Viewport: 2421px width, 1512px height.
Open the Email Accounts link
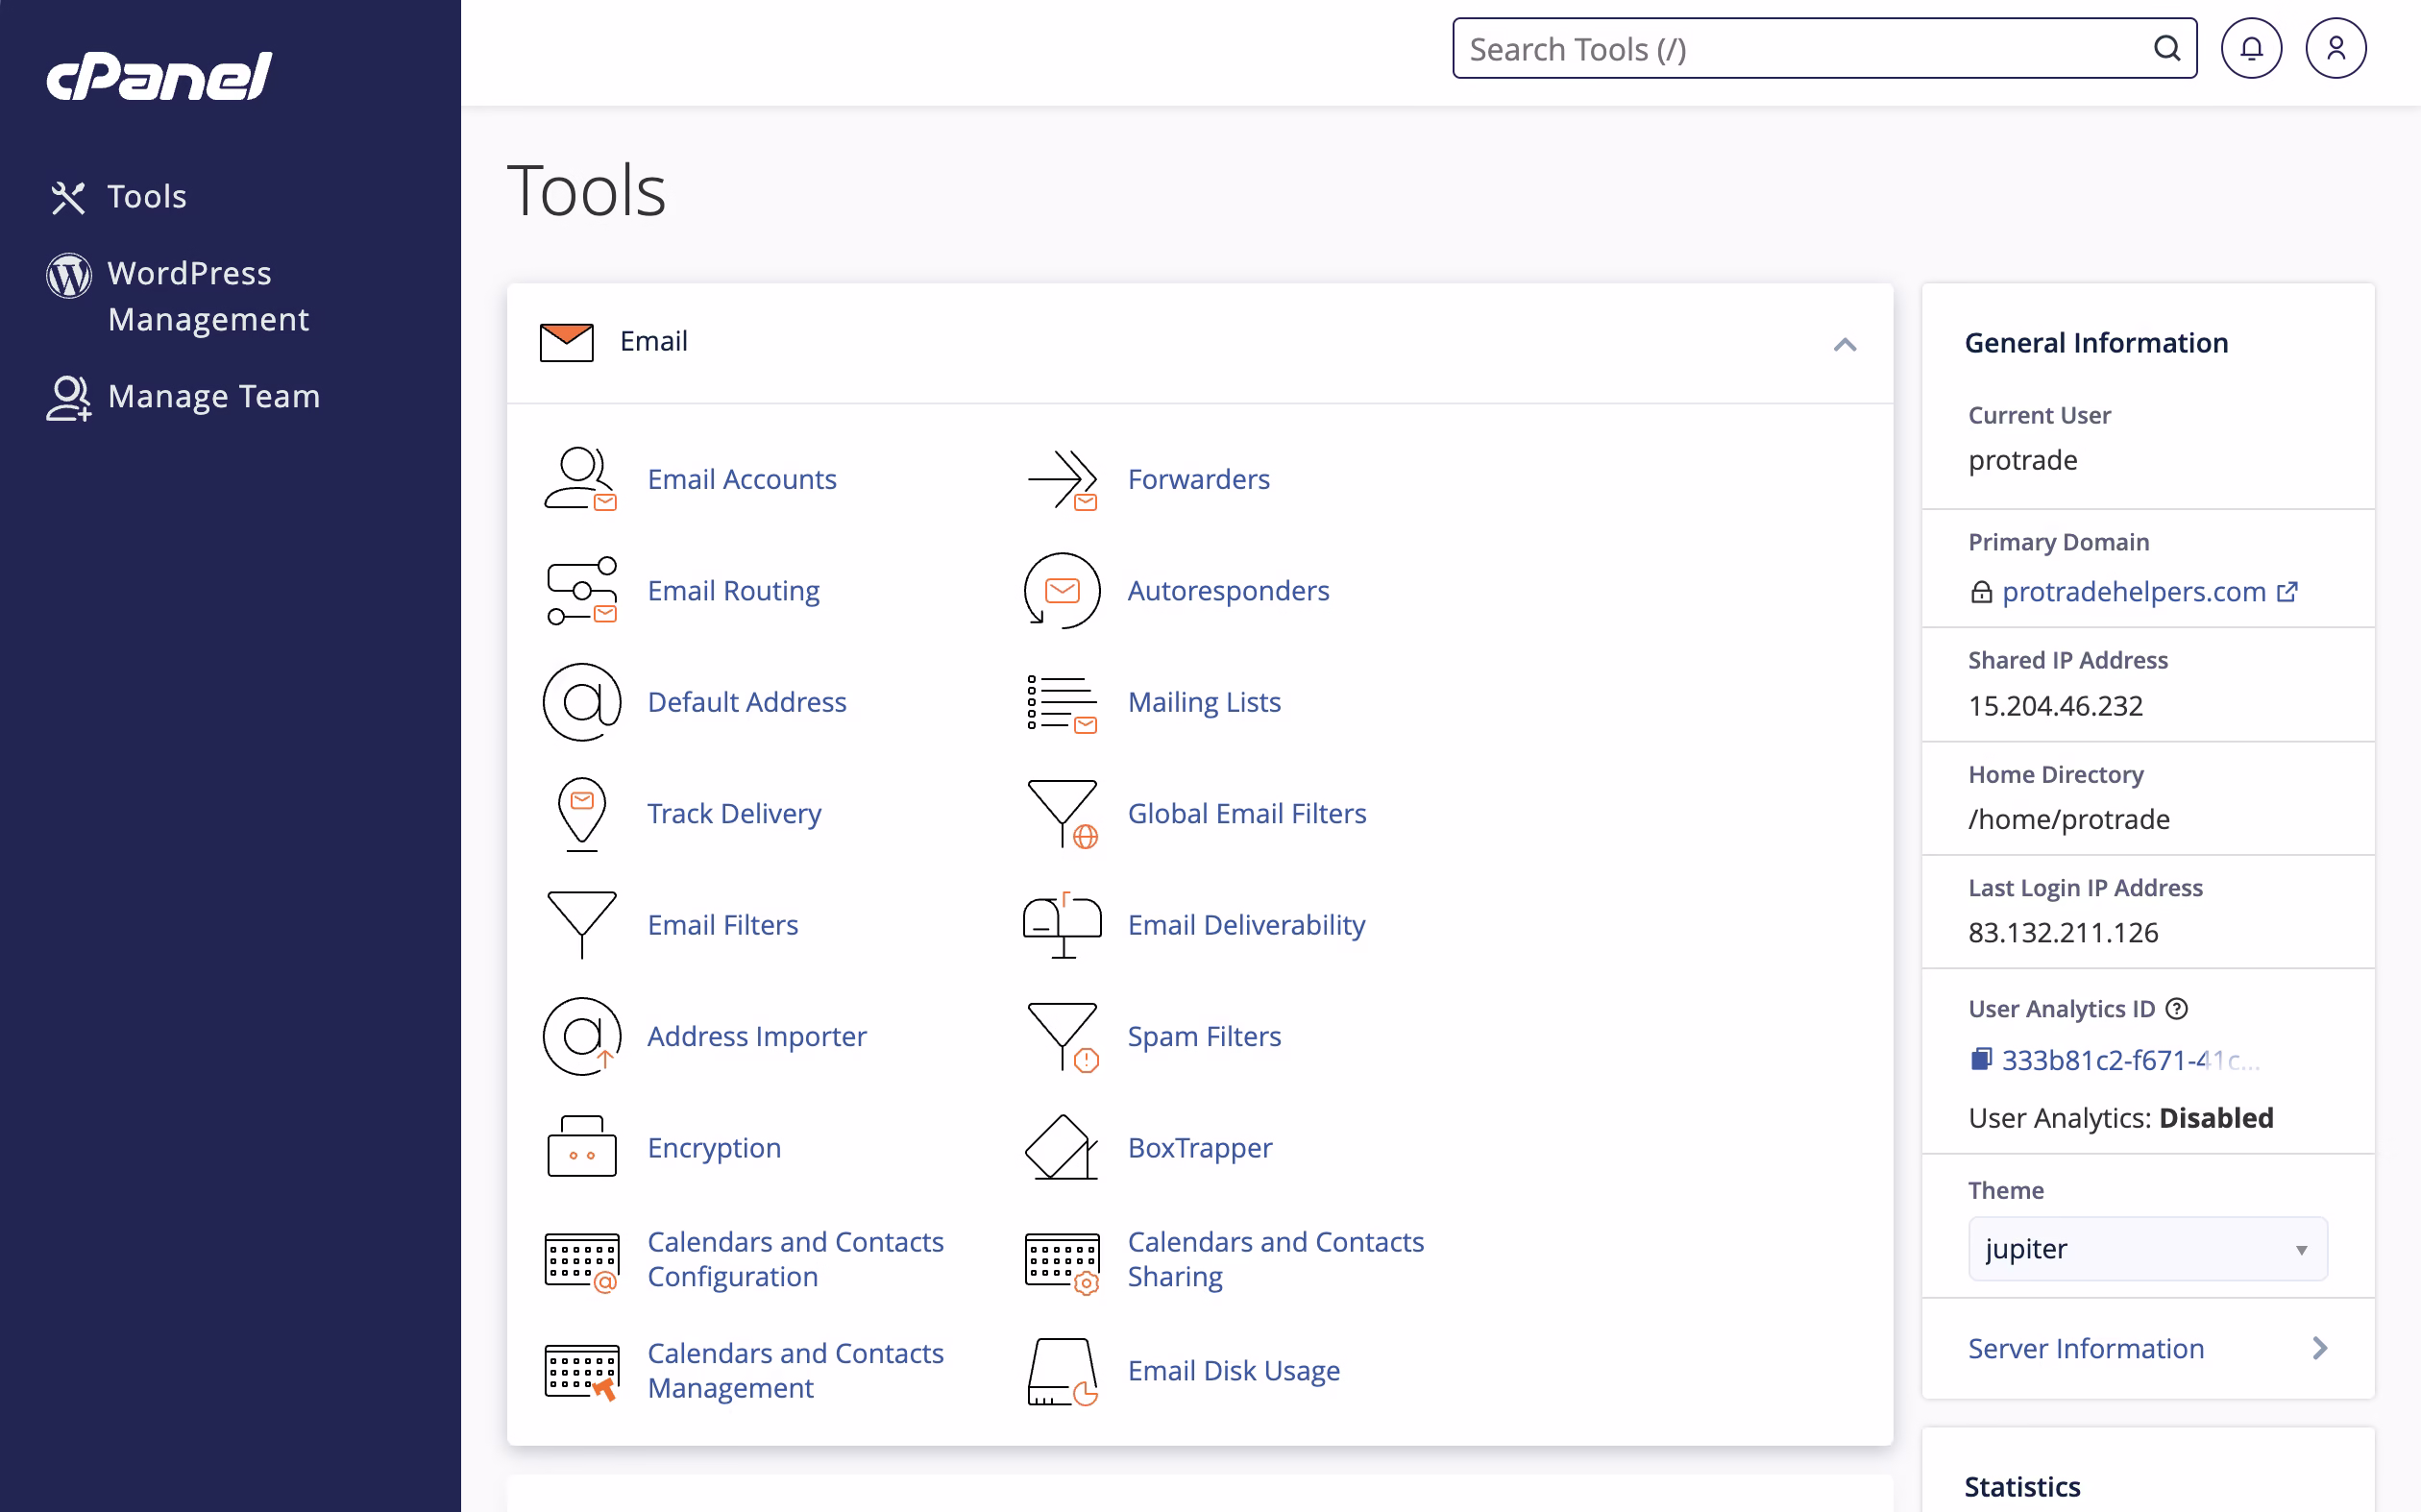tap(742, 479)
